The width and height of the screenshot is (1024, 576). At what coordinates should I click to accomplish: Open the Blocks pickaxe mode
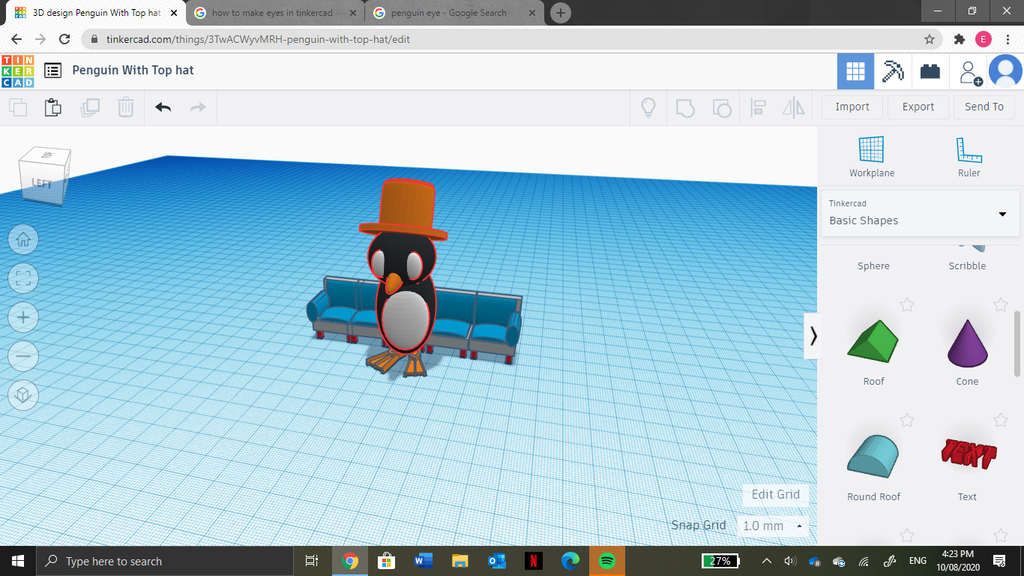coord(893,71)
